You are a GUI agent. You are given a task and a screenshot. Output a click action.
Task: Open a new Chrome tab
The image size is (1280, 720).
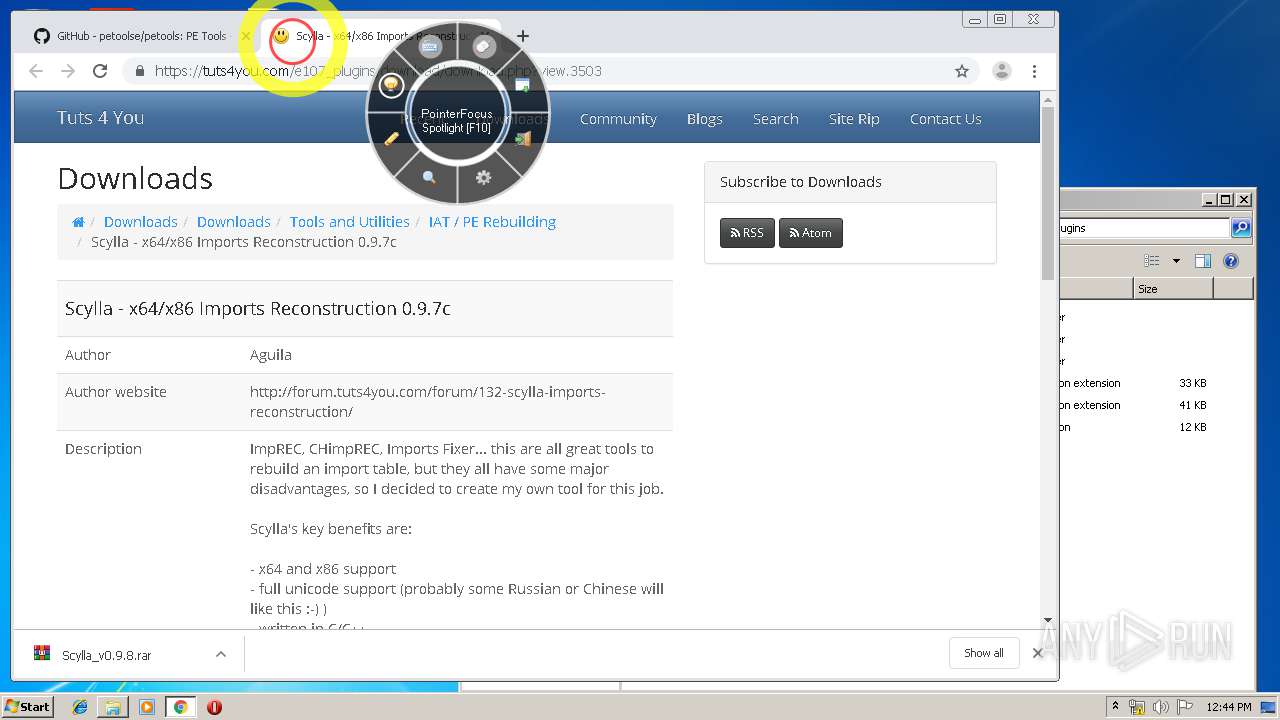(x=523, y=36)
